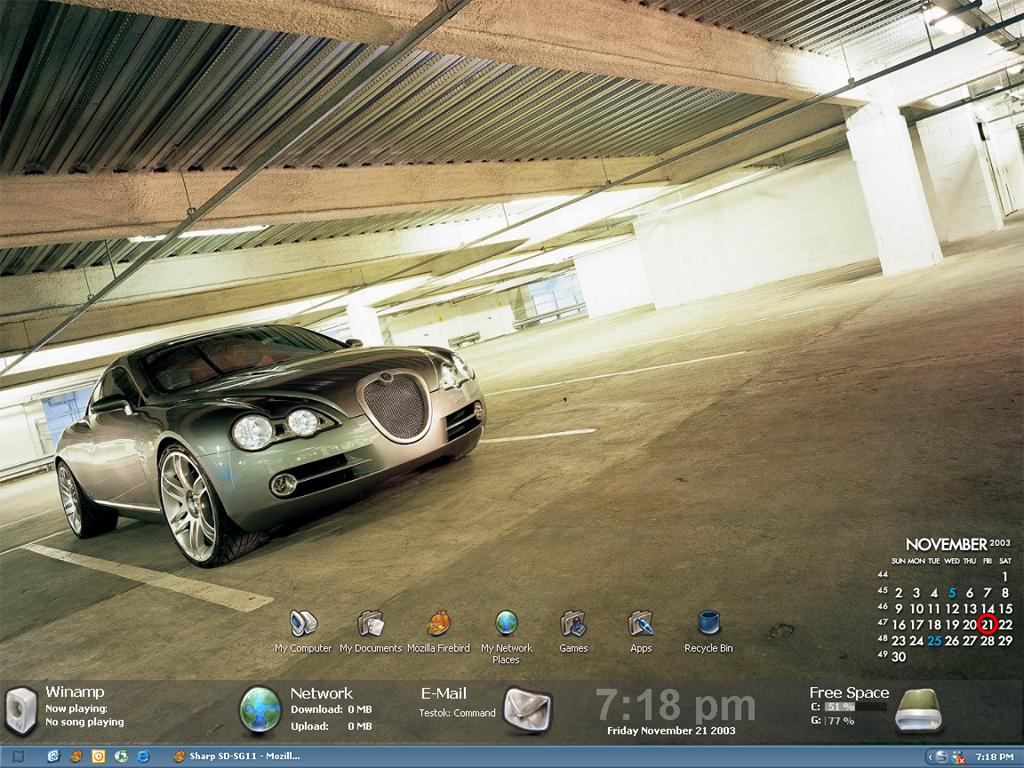1024x768 pixels.
Task: Open the Recycle Bin
Action: (709, 623)
